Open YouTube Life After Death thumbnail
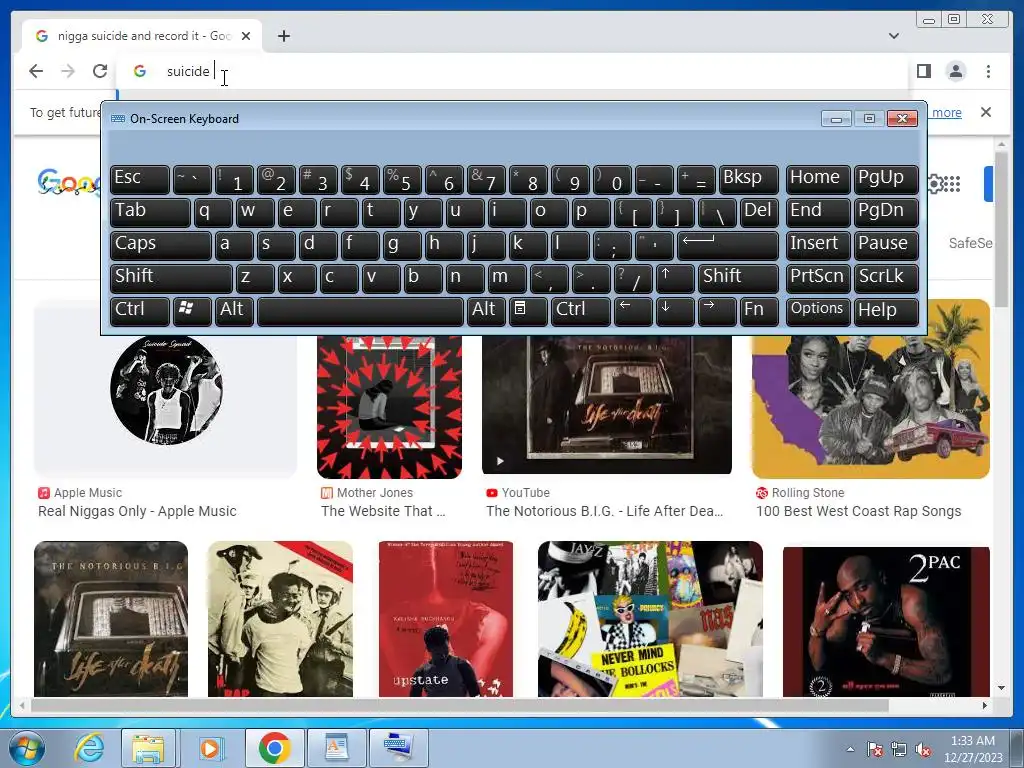 pyautogui.click(x=607, y=404)
